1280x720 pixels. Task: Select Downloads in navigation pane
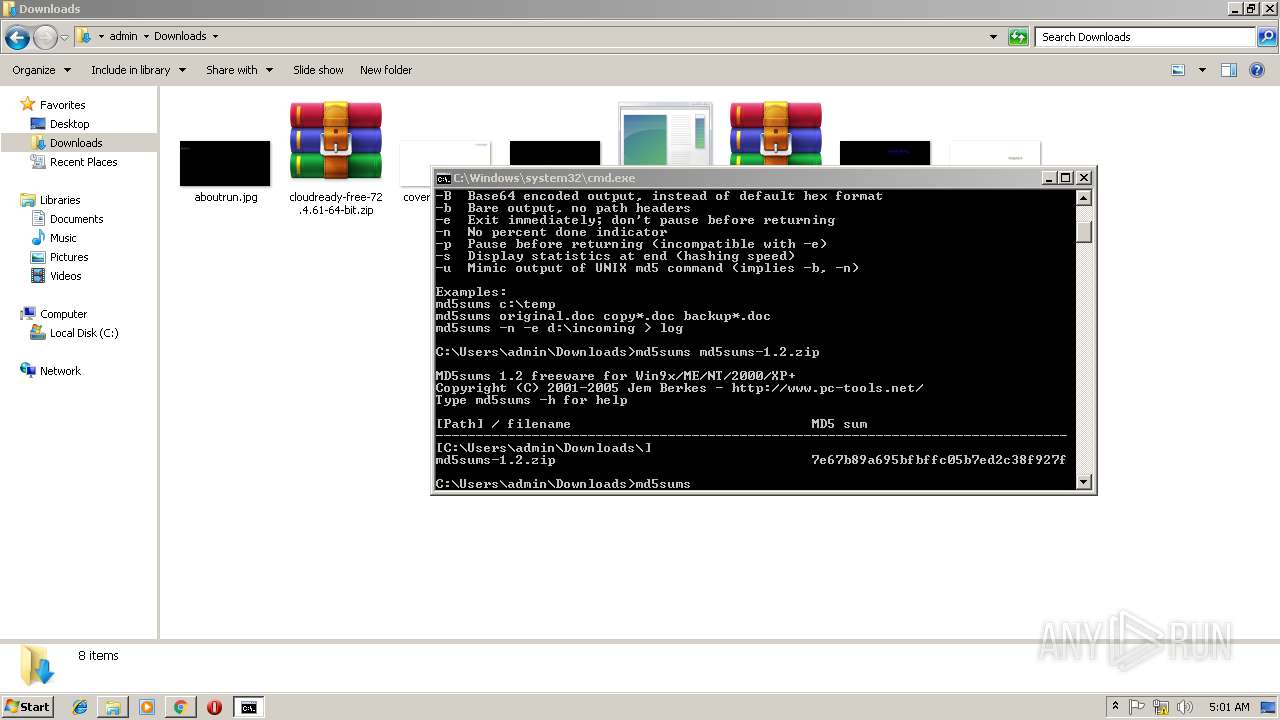(x=76, y=143)
